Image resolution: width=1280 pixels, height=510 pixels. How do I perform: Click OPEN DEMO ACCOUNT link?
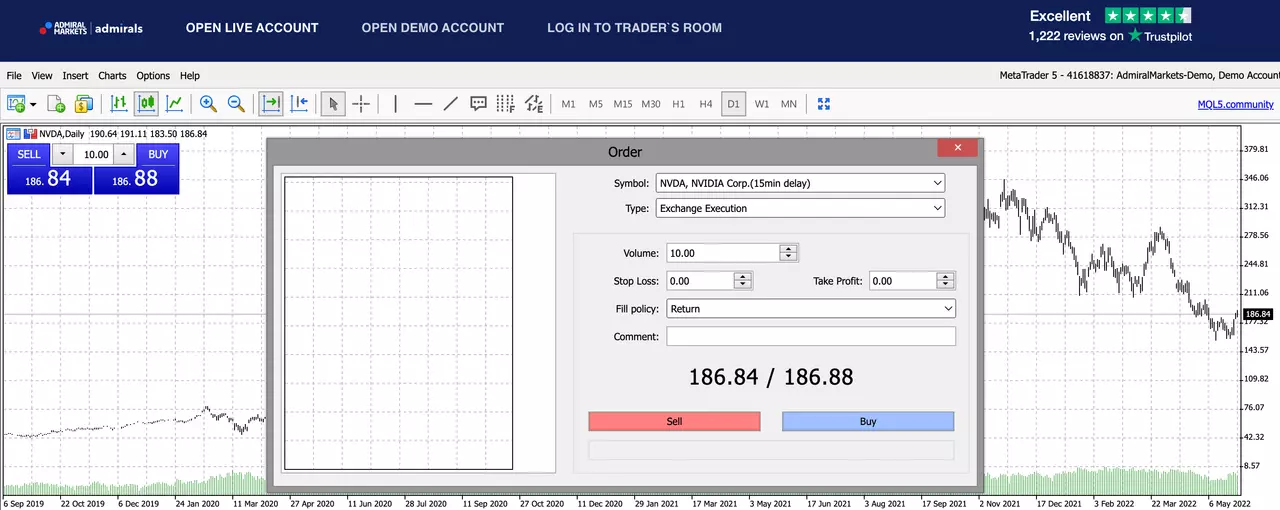pyautogui.click(x=433, y=28)
